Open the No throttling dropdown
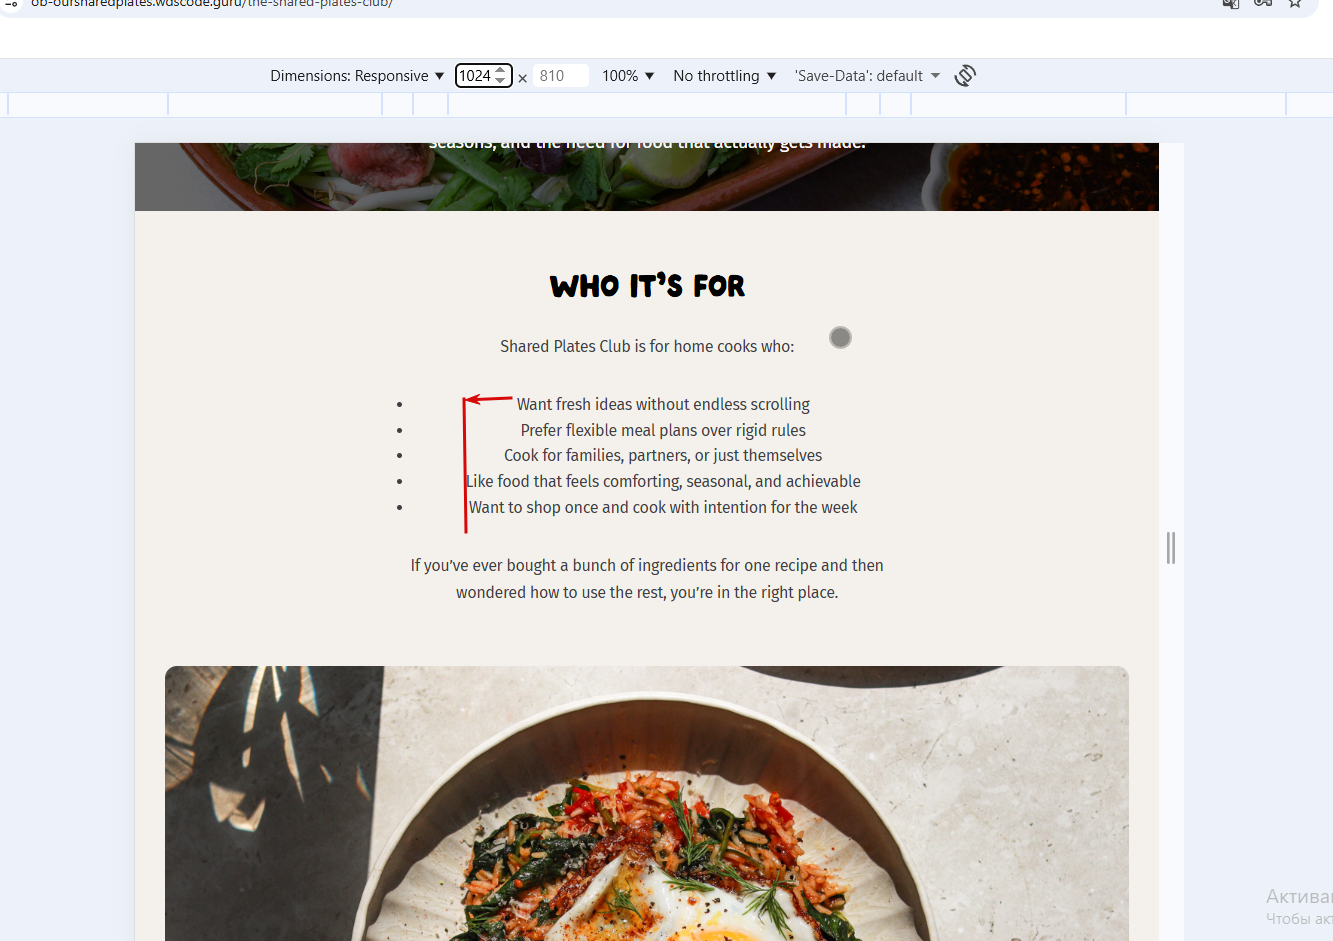Screen dimensions: 1333x941 click(x=724, y=76)
